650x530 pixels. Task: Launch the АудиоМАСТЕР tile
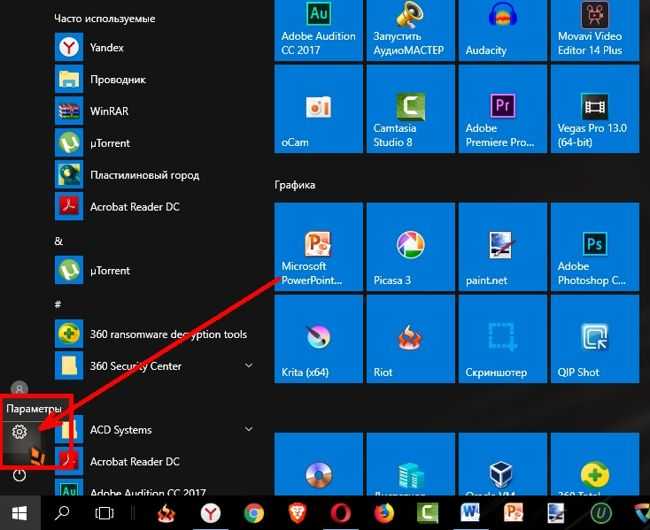coord(410,31)
